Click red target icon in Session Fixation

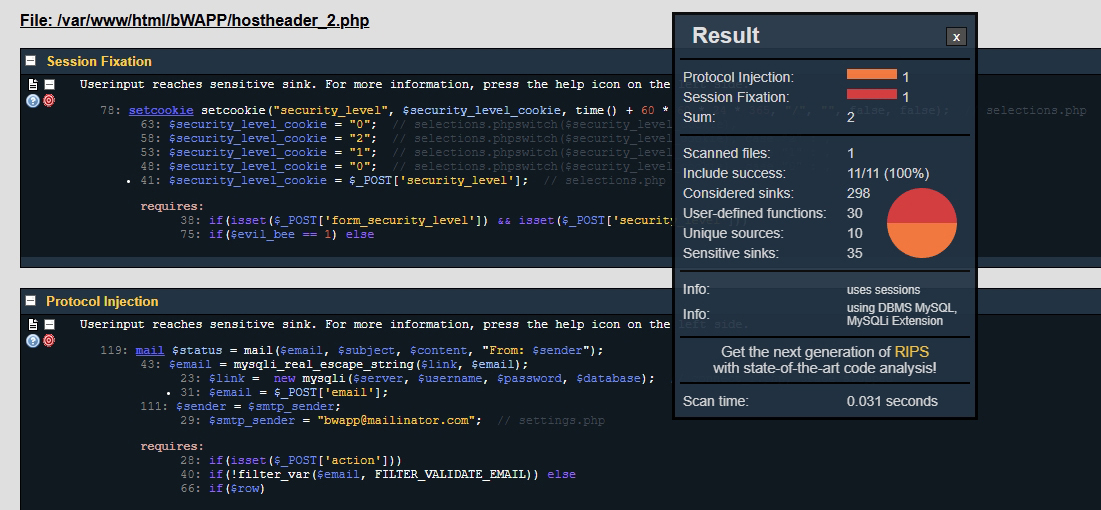click(x=49, y=101)
